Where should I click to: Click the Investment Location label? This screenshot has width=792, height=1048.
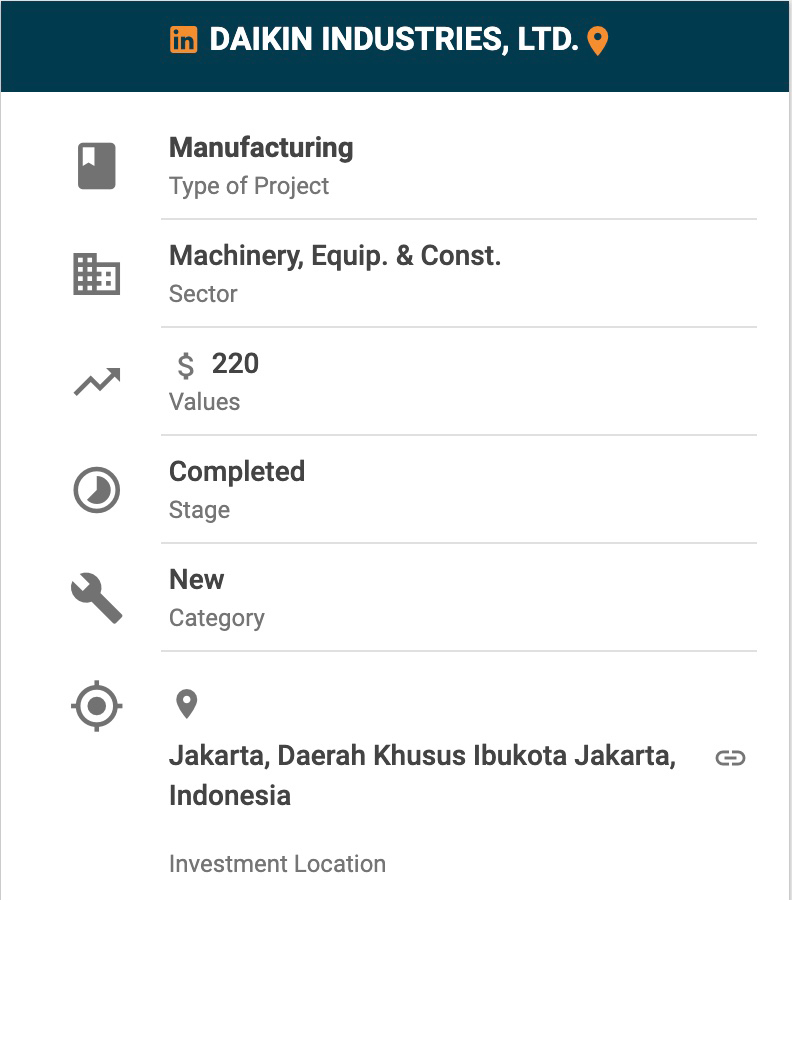277,864
